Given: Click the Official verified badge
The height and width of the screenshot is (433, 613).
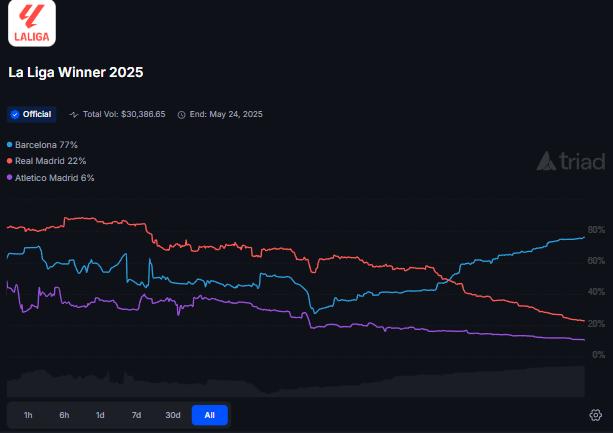Looking at the screenshot, I should pyautogui.click(x=32, y=115).
